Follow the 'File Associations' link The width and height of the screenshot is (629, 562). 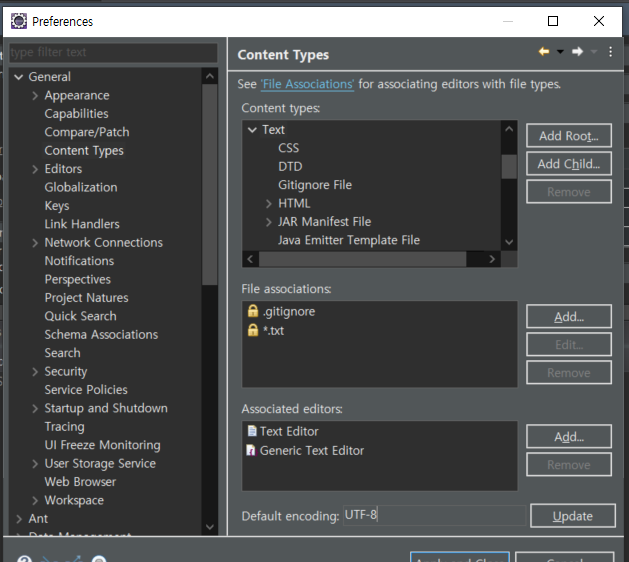(x=307, y=84)
